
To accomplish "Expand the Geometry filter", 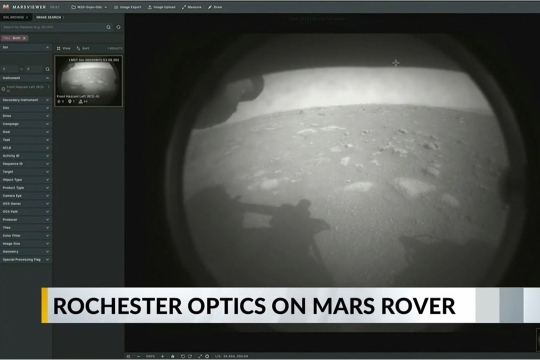I will (26, 251).
